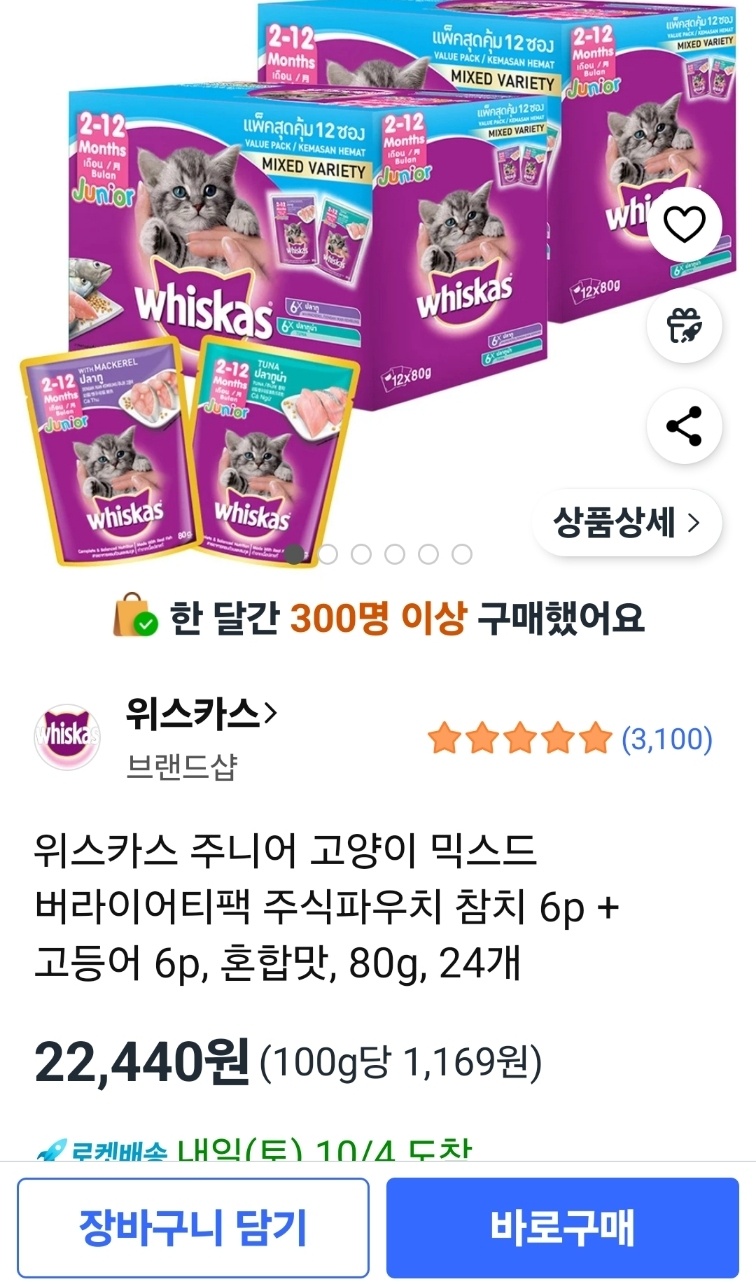Select the third image pagination dot
756x1284 pixels.
click(x=361, y=554)
